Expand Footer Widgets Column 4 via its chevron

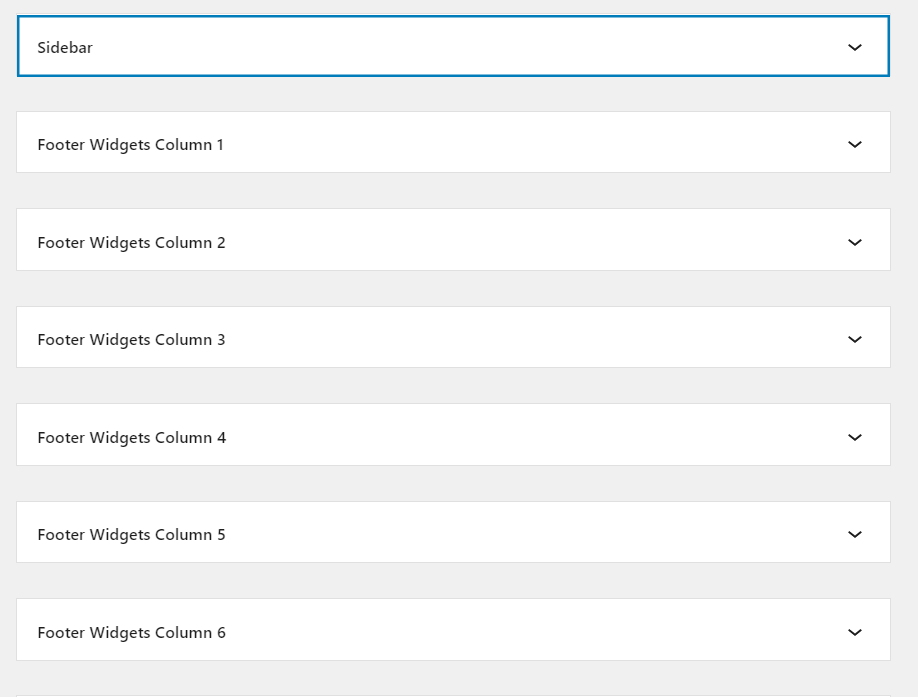tap(855, 437)
